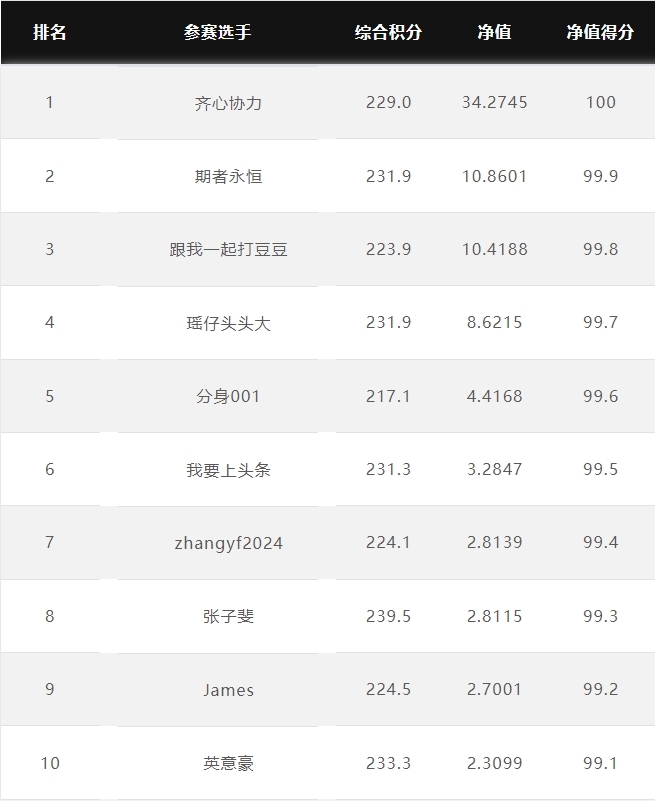Click the 净值得分 column header
The height and width of the screenshot is (801, 655).
point(600,32)
